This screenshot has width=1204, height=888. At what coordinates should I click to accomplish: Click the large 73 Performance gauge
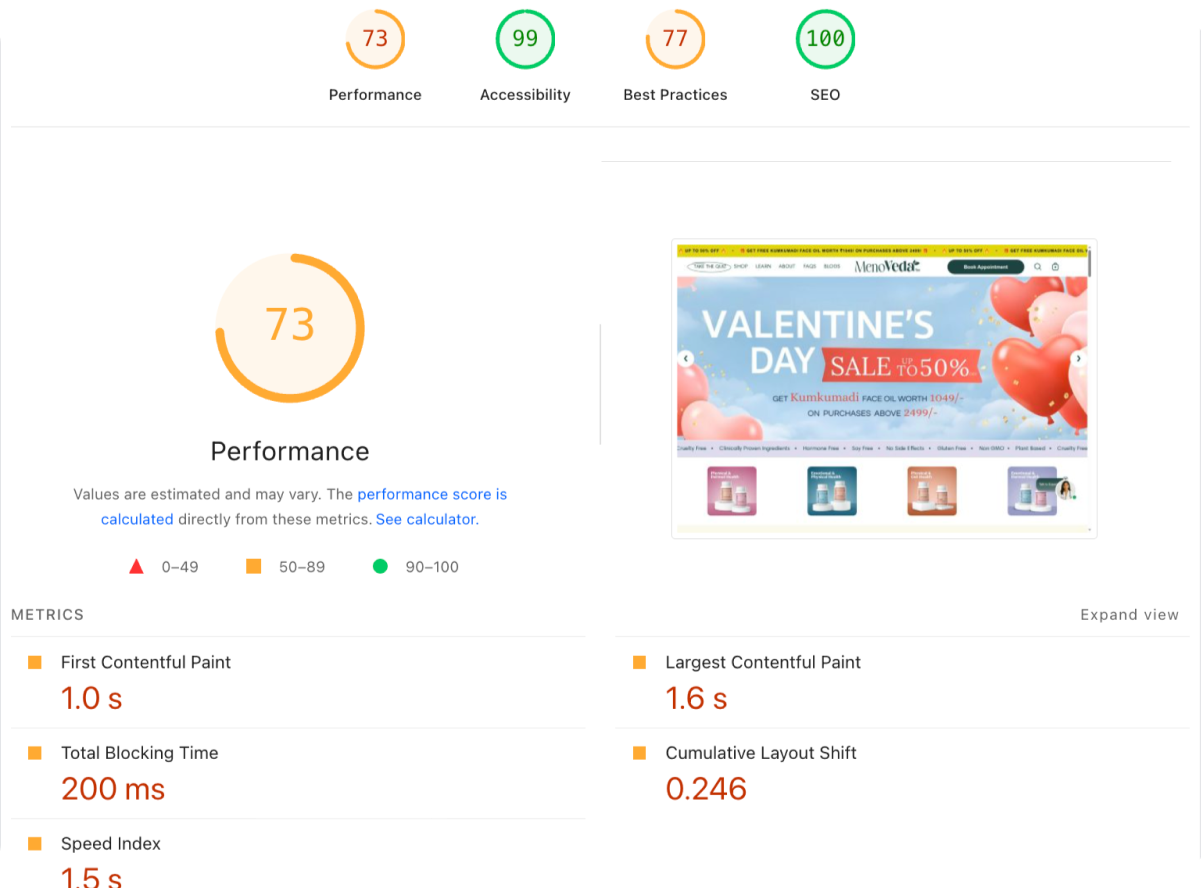(x=290, y=328)
